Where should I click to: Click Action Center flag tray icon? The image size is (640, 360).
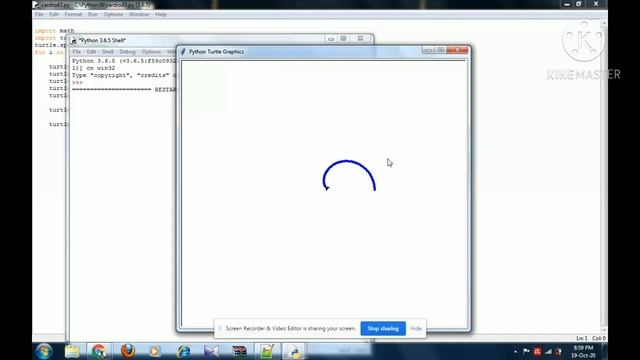(x=526, y=351)
